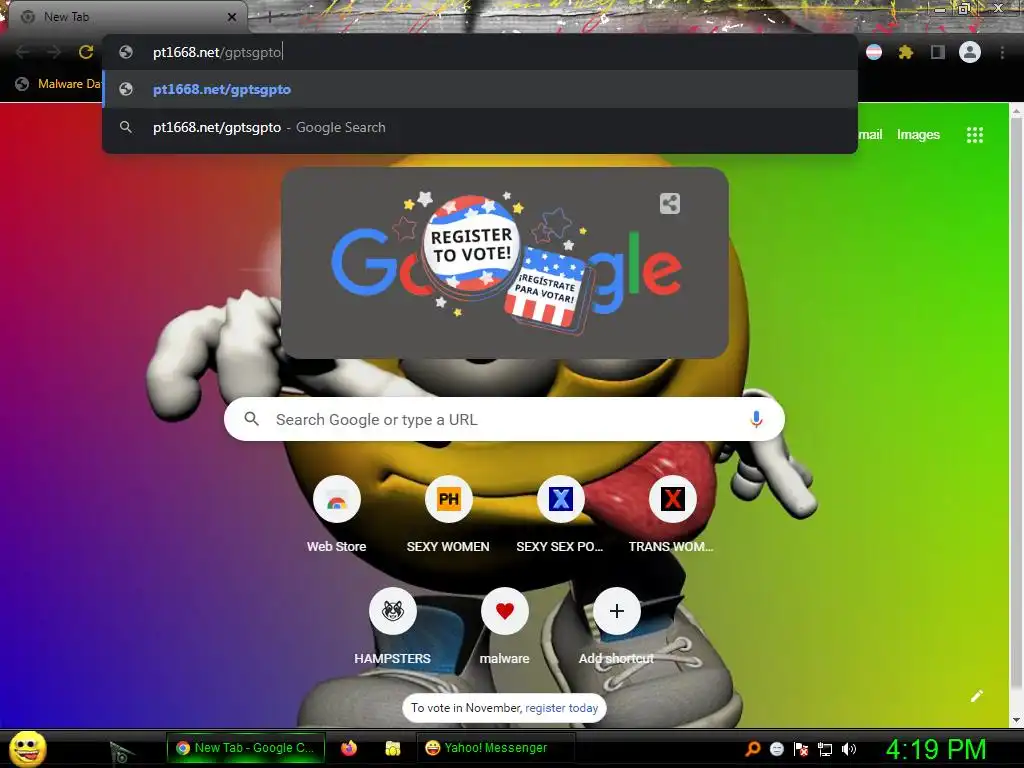The height and width of the screenshot is (768, 1024).
Task: Click the striped flag extension icon
Action: coord(874,52)
